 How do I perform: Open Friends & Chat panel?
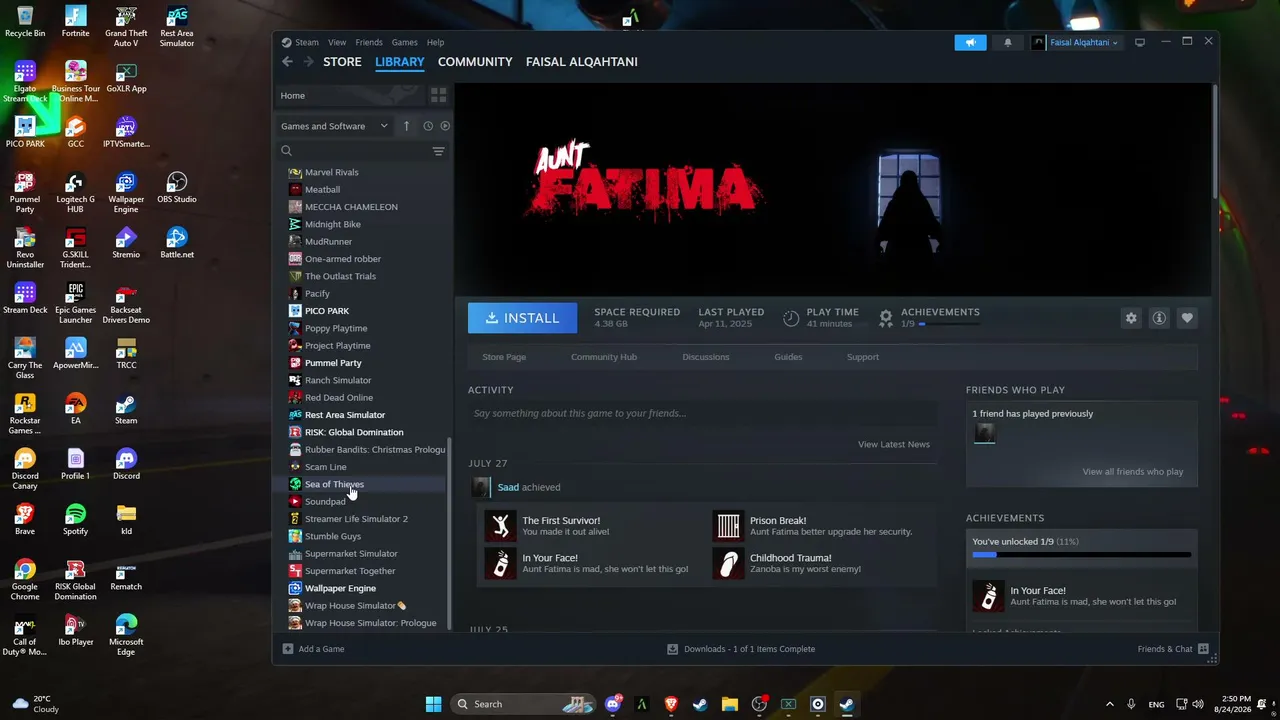(1173, 649)
